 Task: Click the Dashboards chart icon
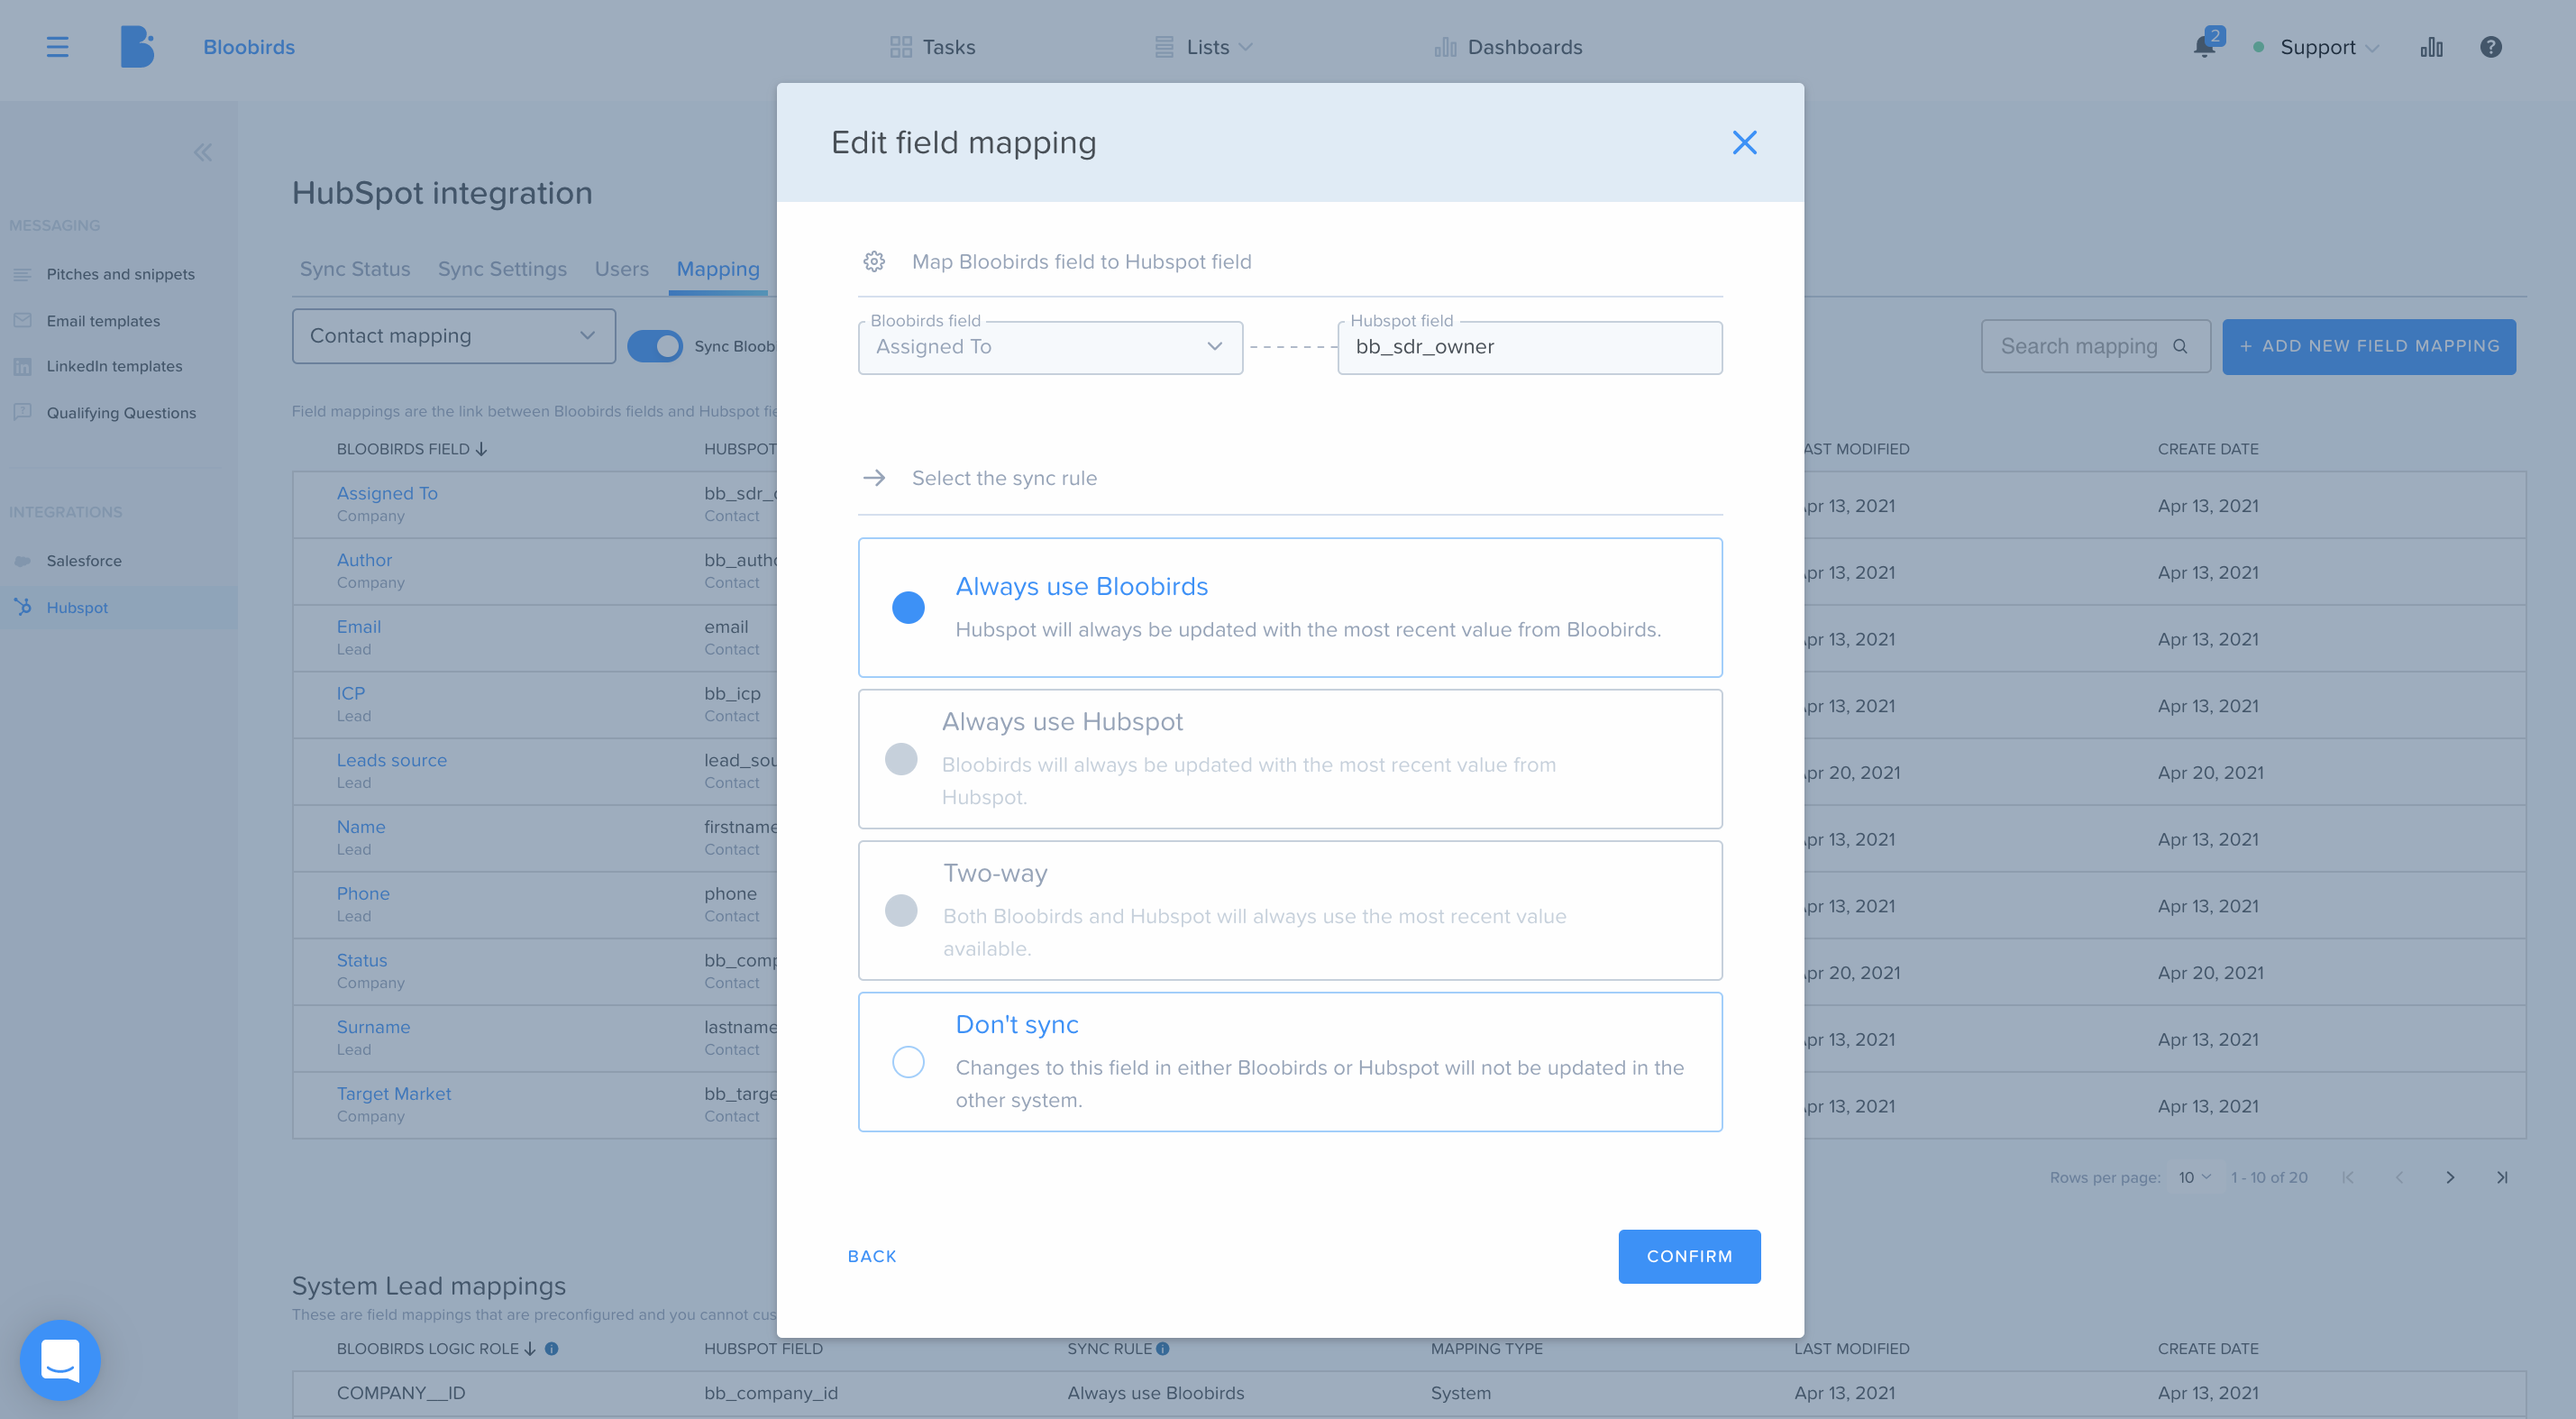pos(1445,47)
